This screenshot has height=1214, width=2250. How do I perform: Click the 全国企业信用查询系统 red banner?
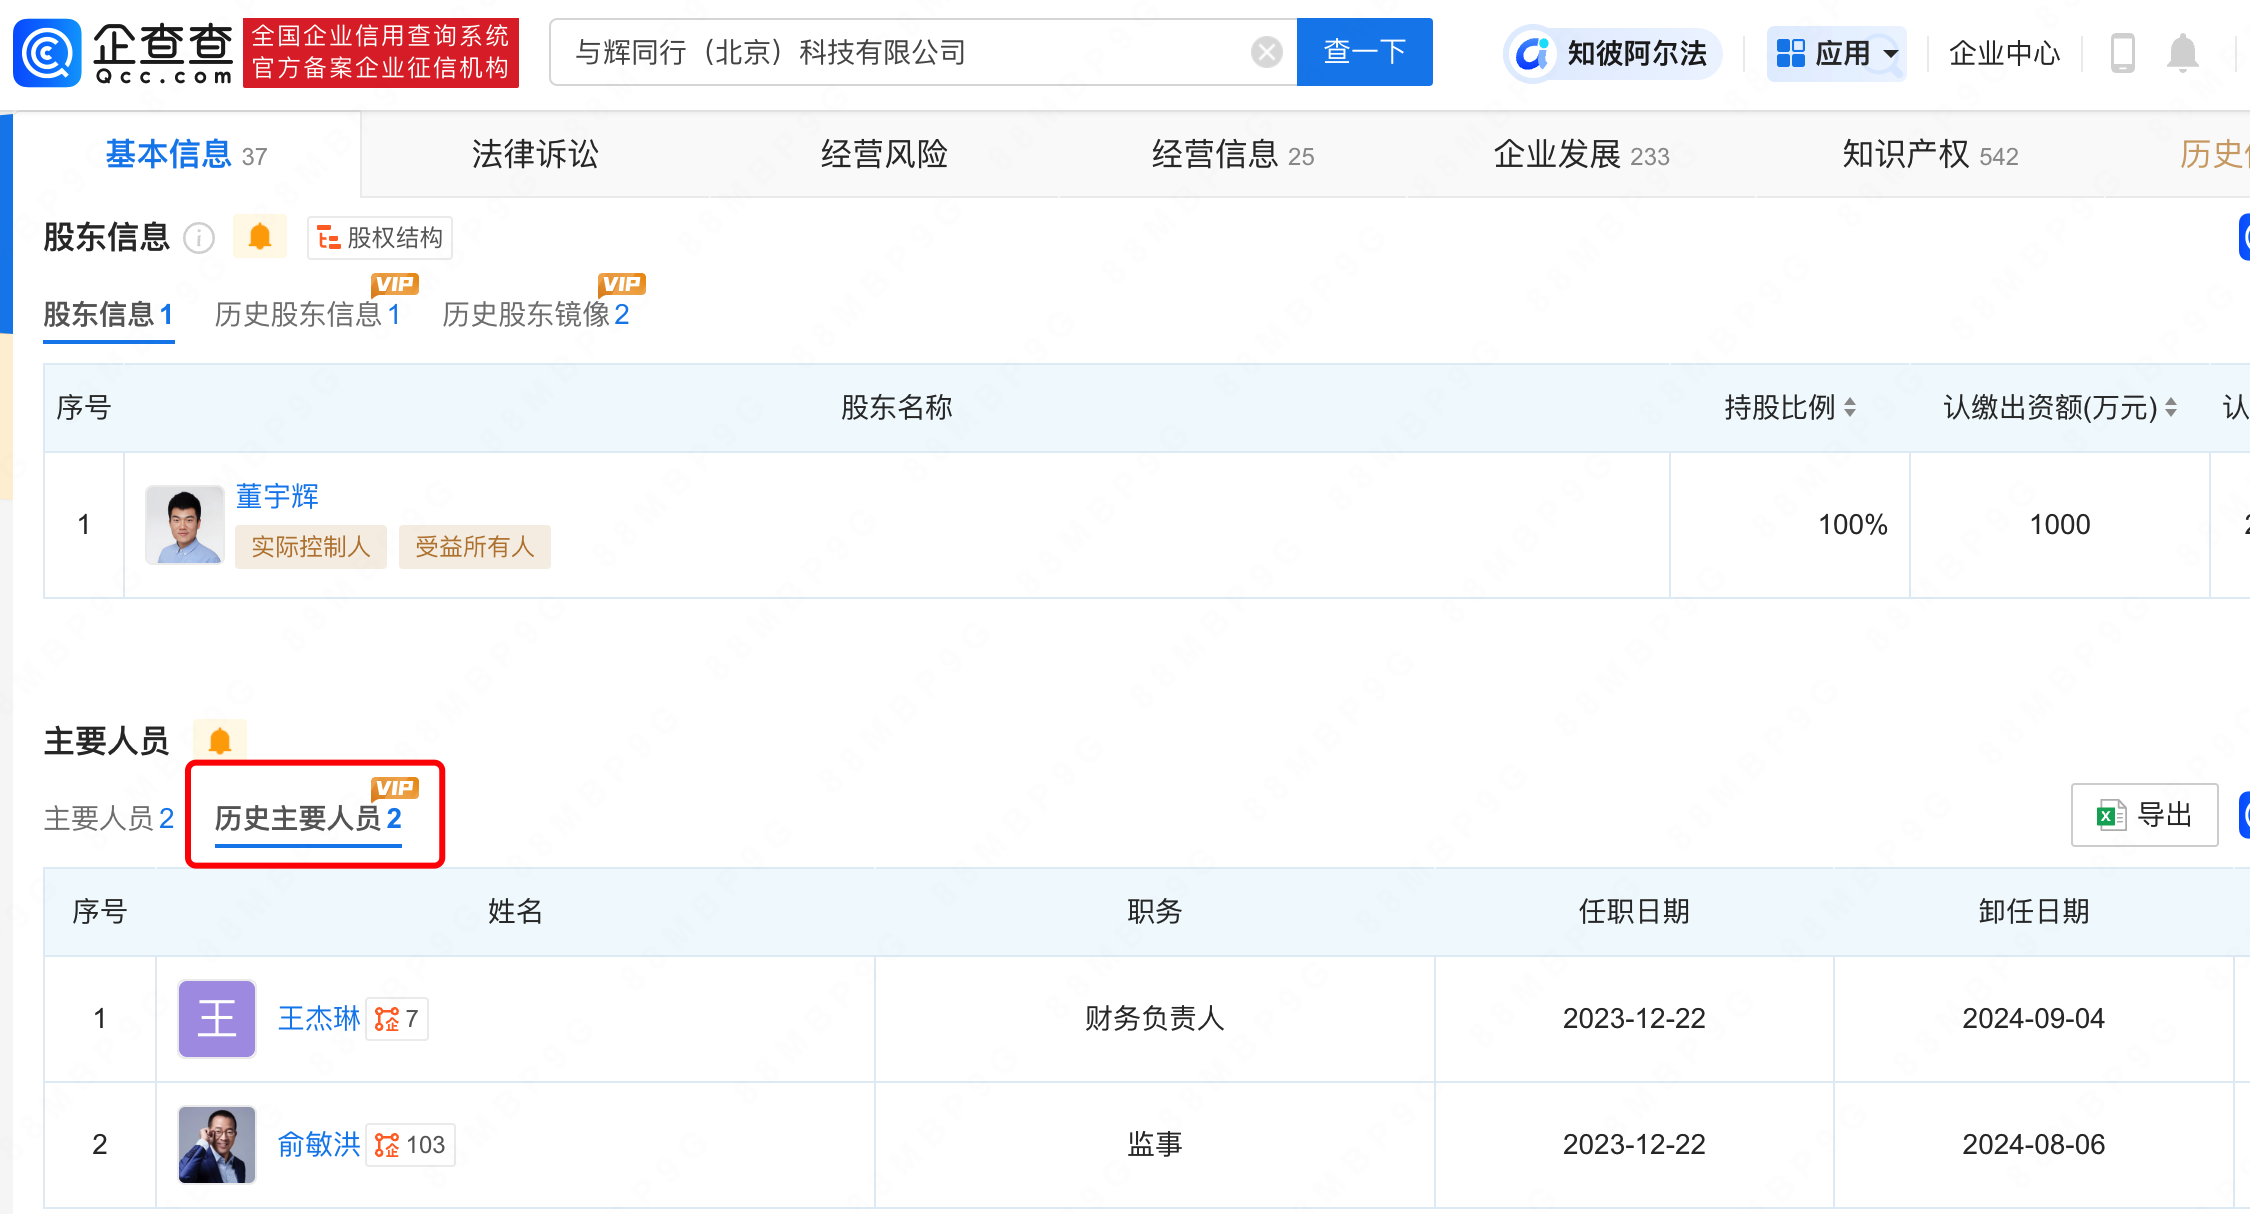pyautogui.click(x=381, y=53)
